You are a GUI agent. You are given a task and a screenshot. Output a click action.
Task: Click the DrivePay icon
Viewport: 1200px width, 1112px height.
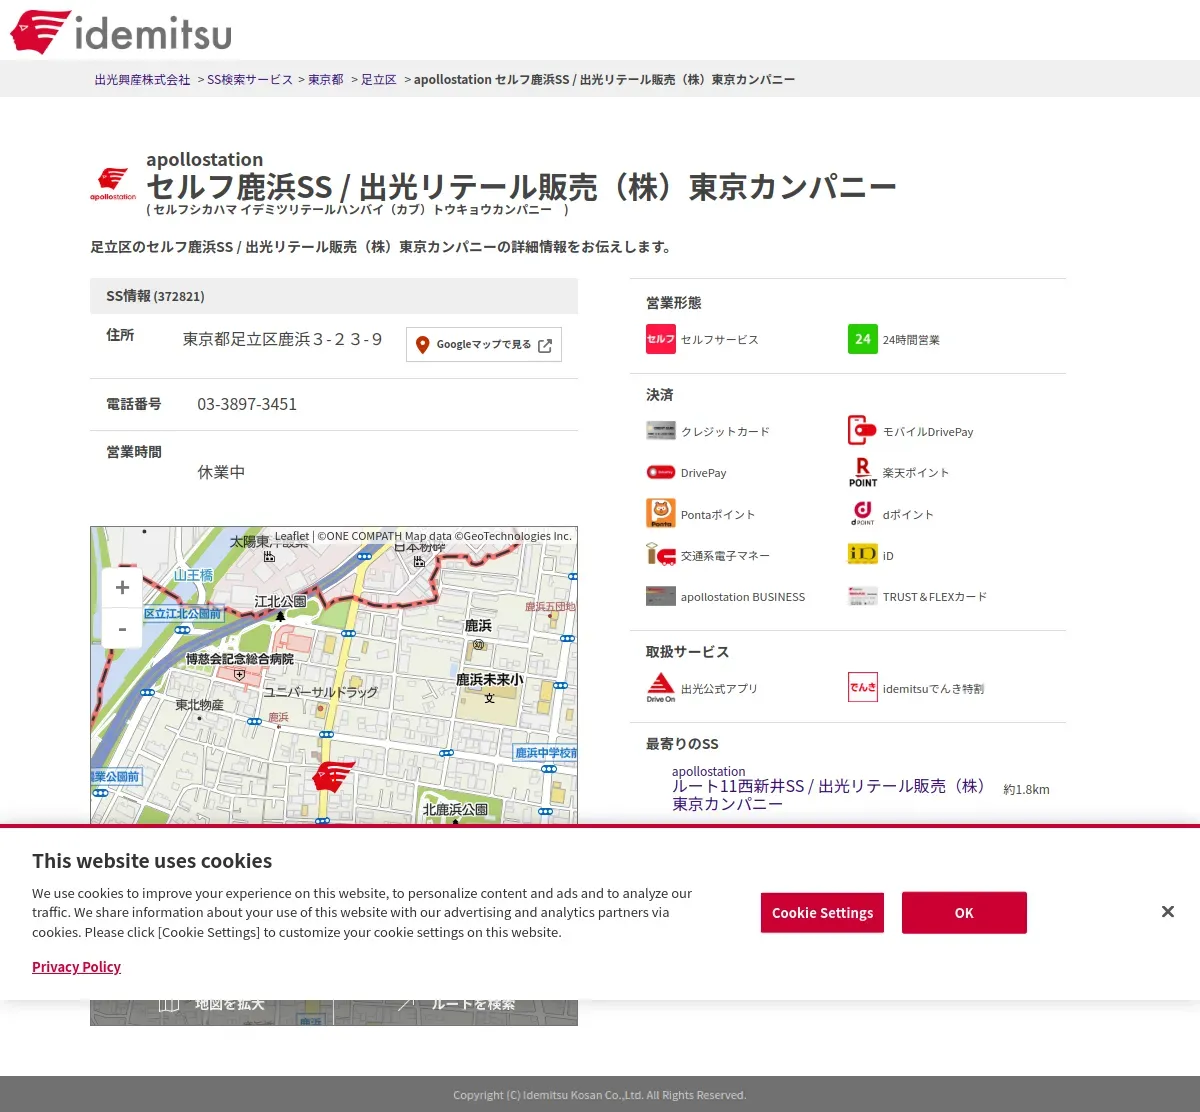click(x=661, y=472)
